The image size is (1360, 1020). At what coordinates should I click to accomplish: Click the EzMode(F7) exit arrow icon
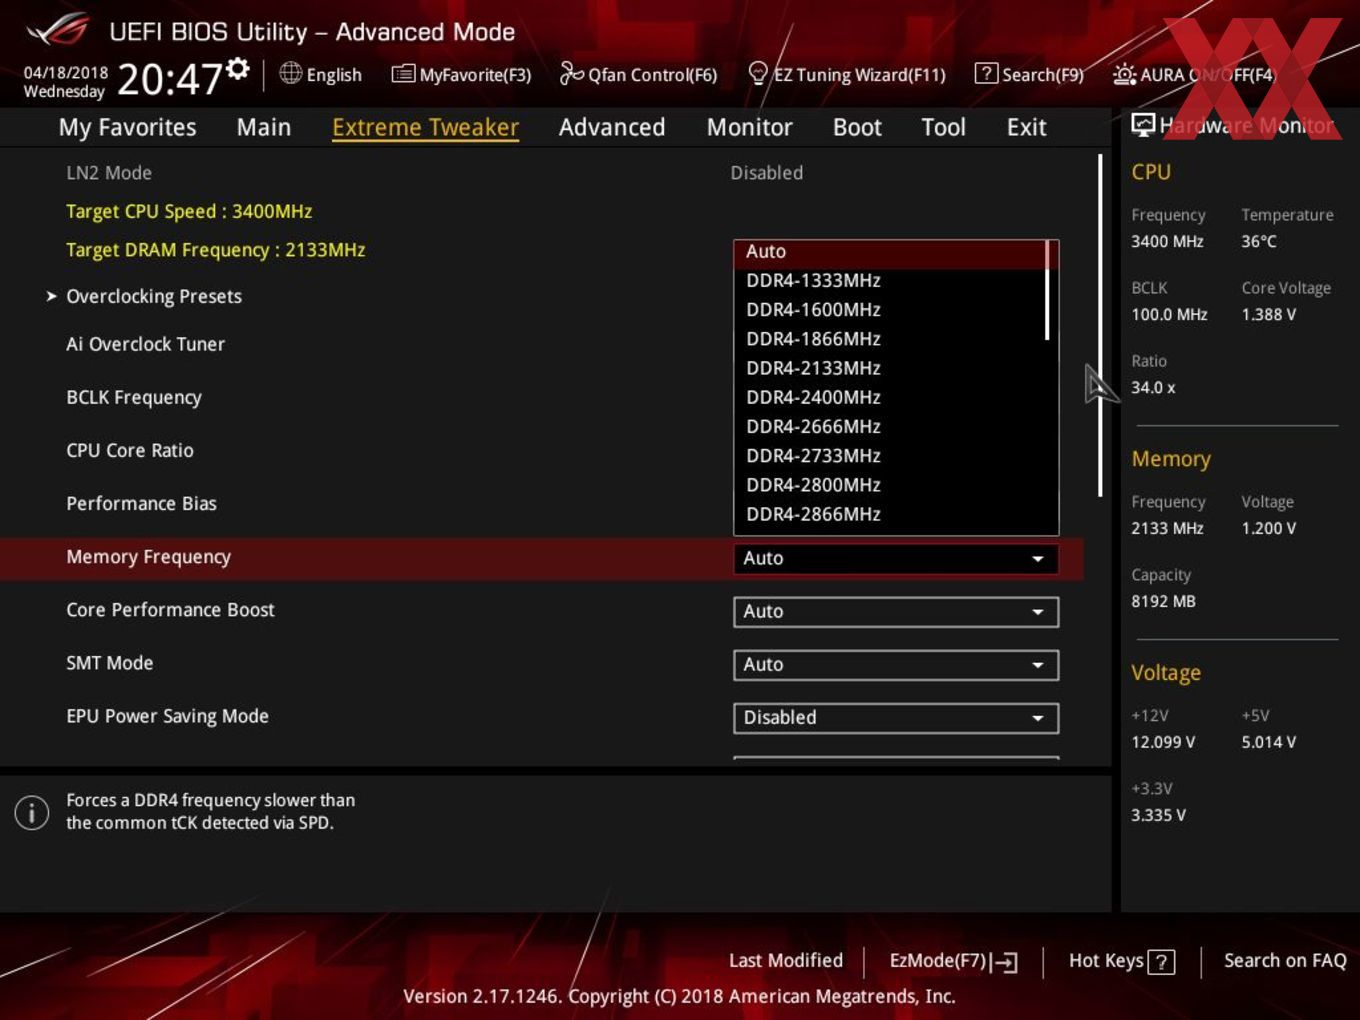1005,962
